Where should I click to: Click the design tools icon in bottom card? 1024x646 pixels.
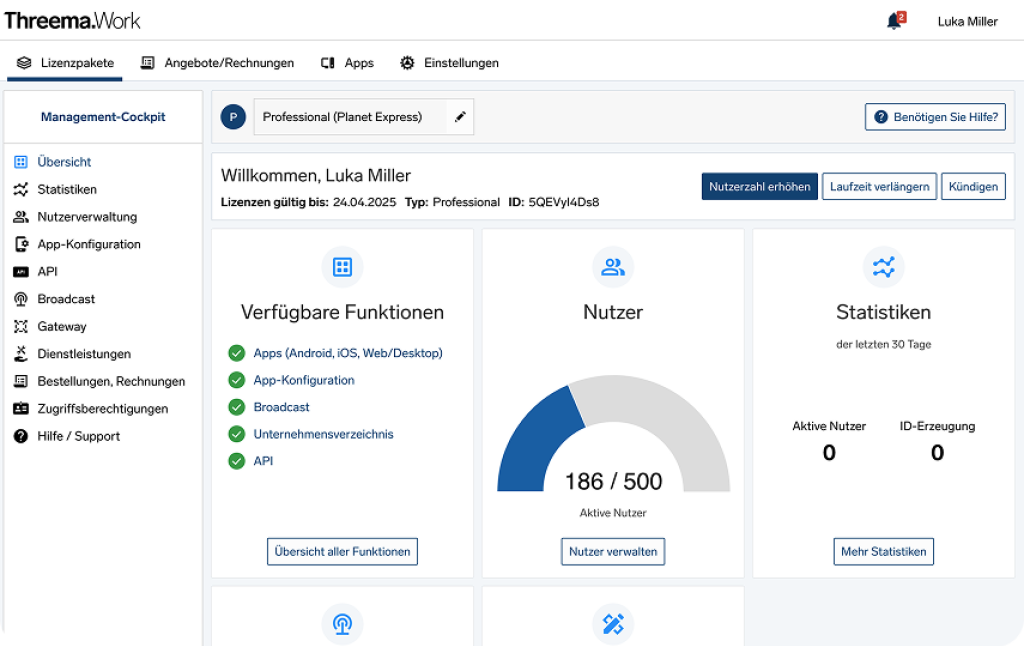[613, 624]
